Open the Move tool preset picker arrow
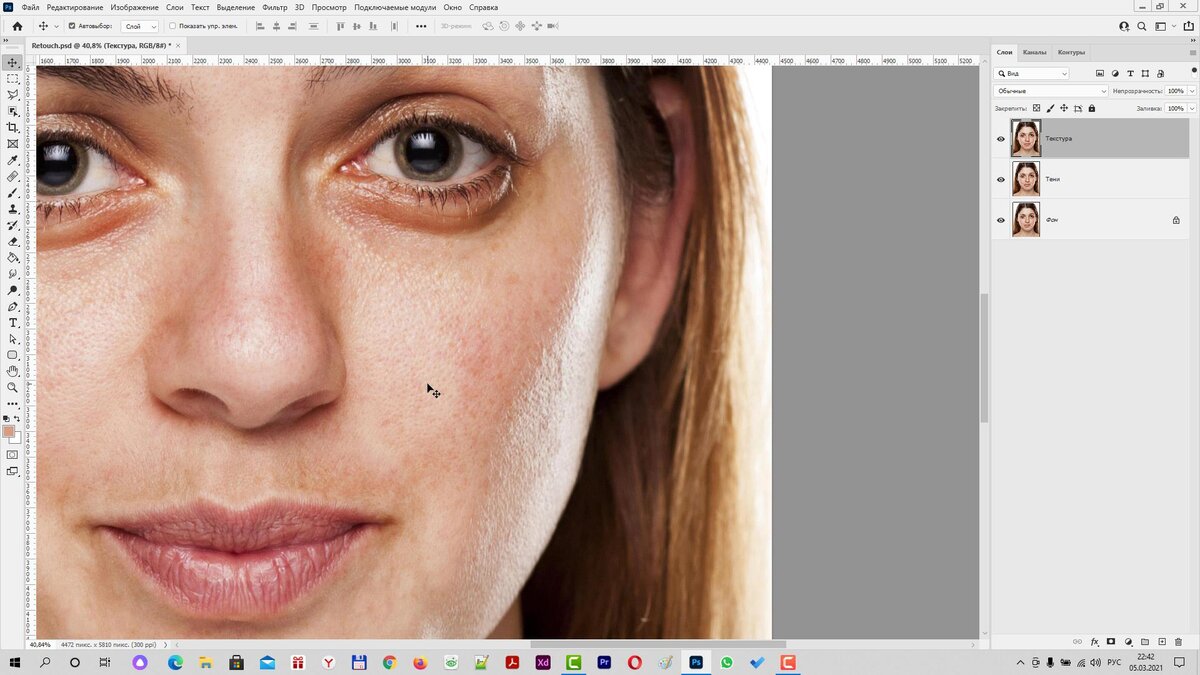 [x=56, y=26]
